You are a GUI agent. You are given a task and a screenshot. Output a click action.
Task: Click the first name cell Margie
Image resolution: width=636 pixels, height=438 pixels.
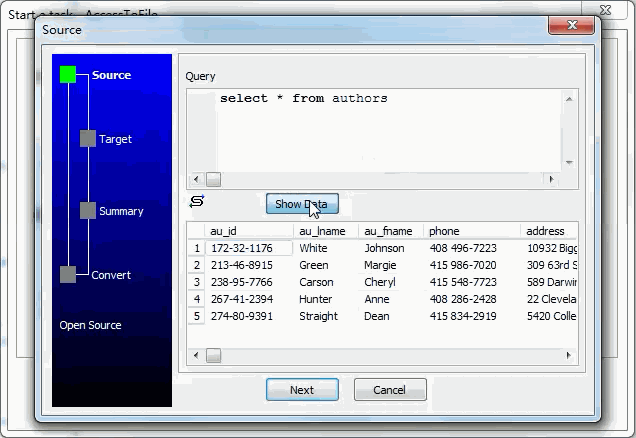coord(391,265)
